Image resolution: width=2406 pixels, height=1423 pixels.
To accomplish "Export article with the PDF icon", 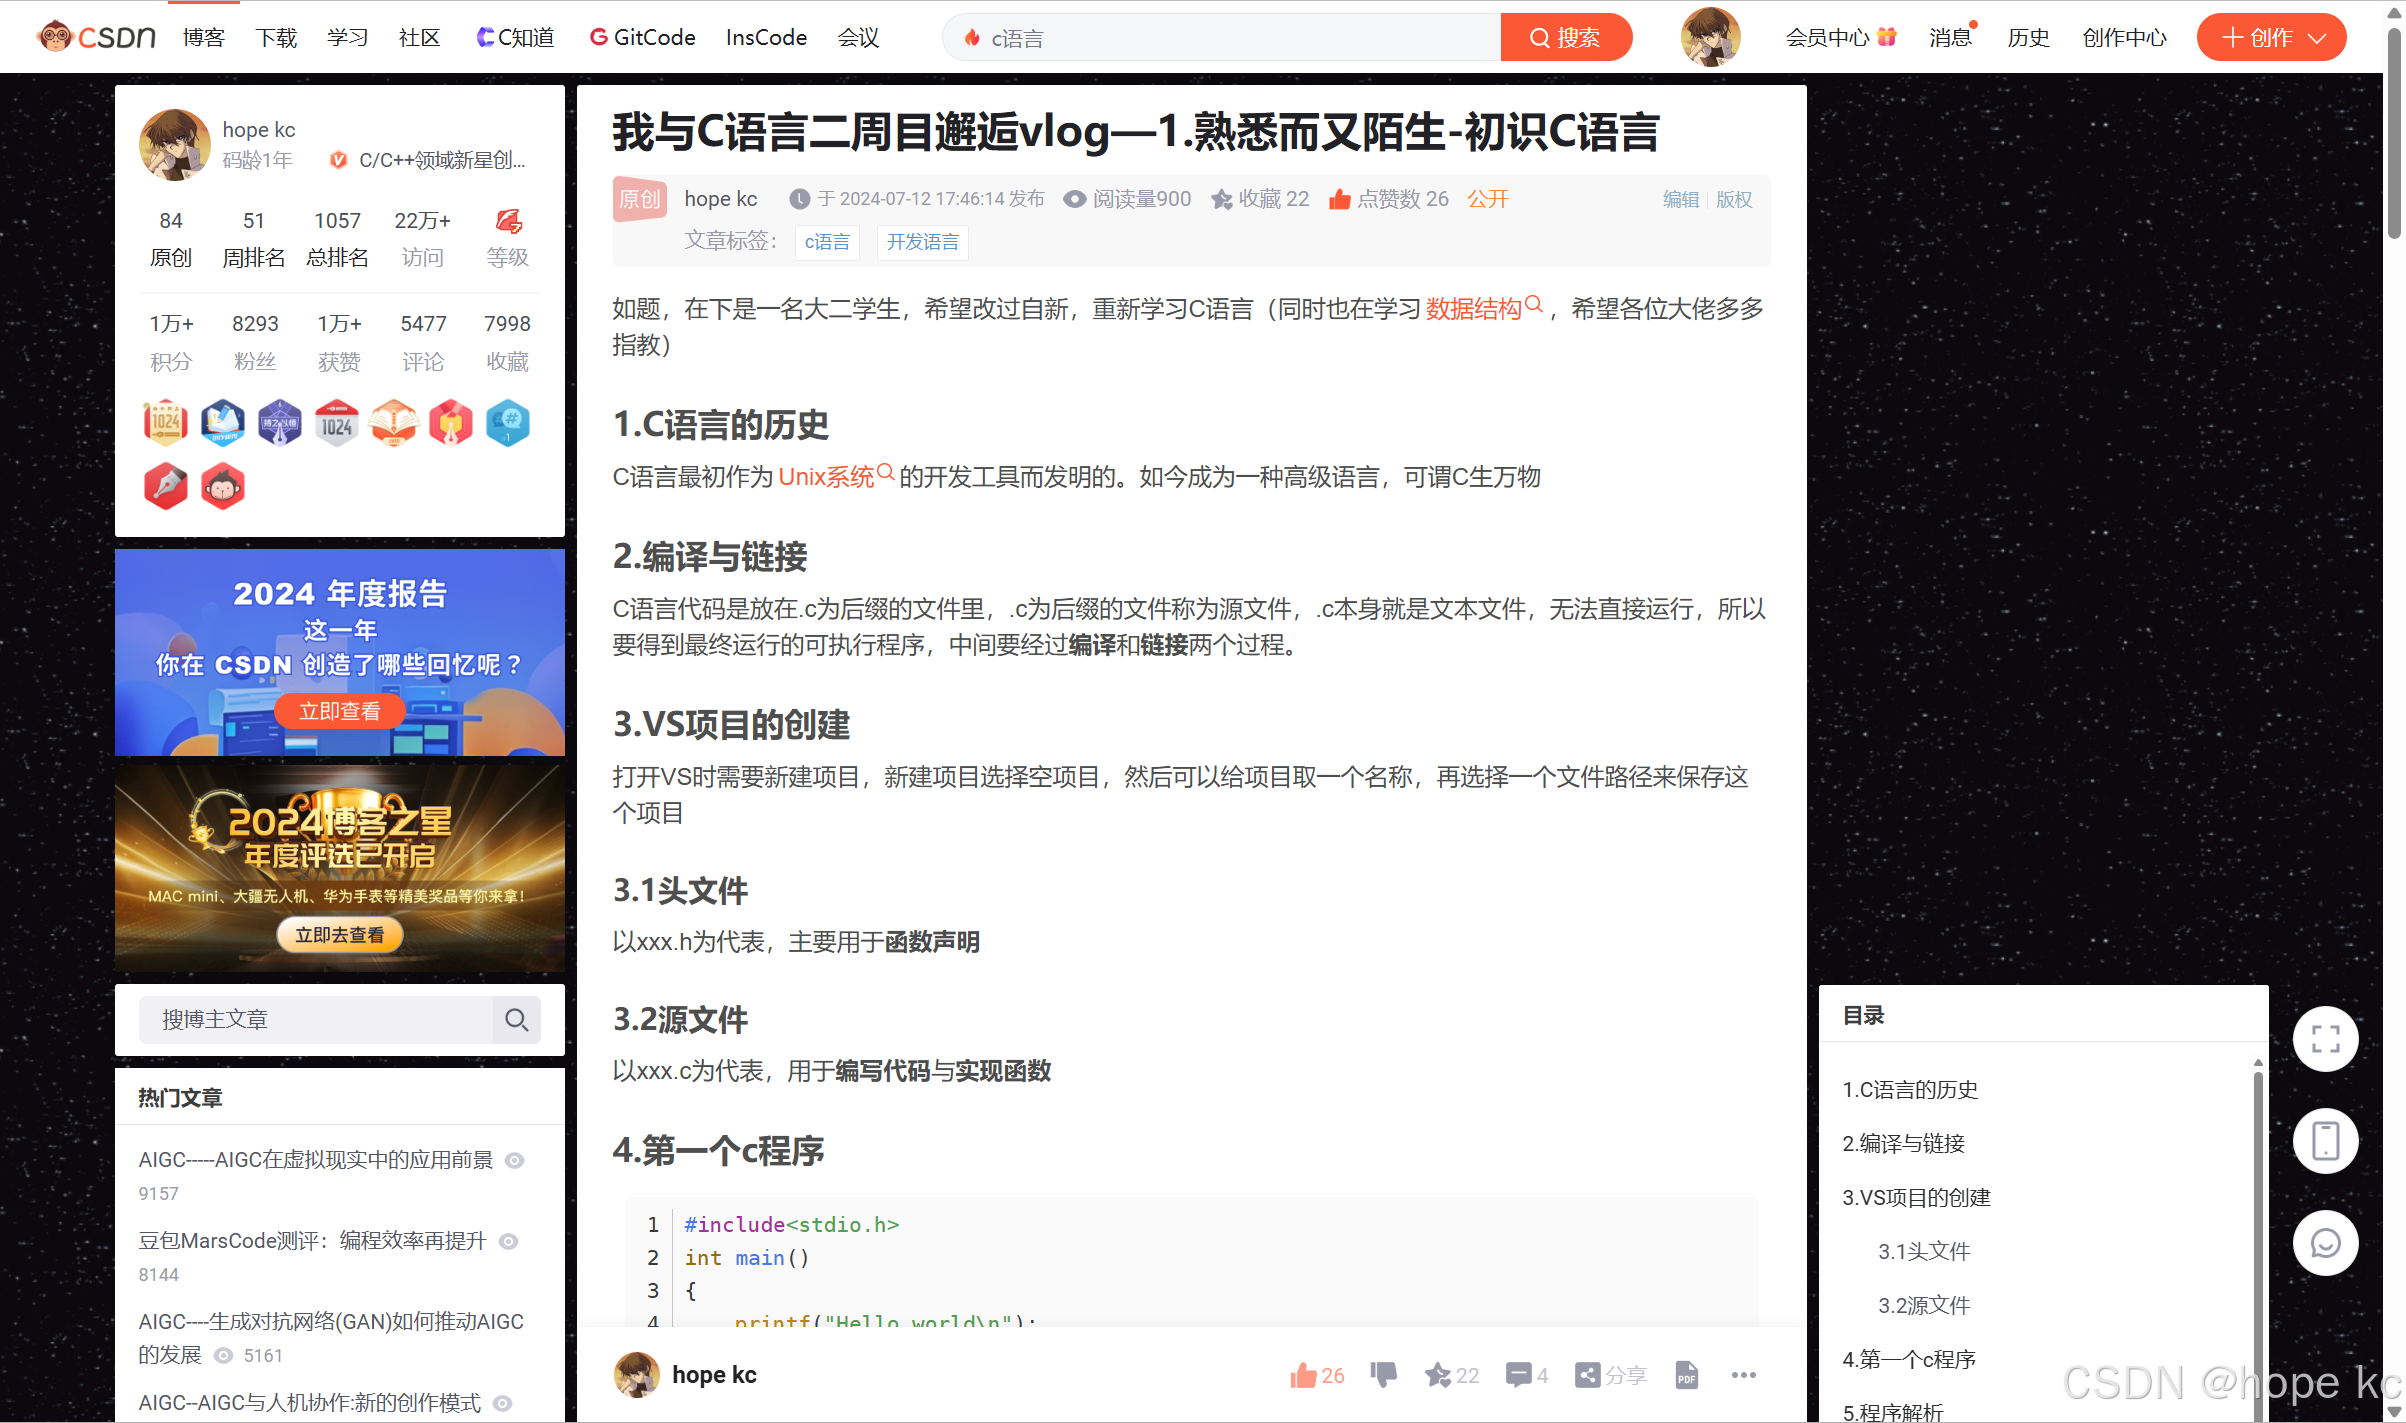I will click(1687, 1375).
